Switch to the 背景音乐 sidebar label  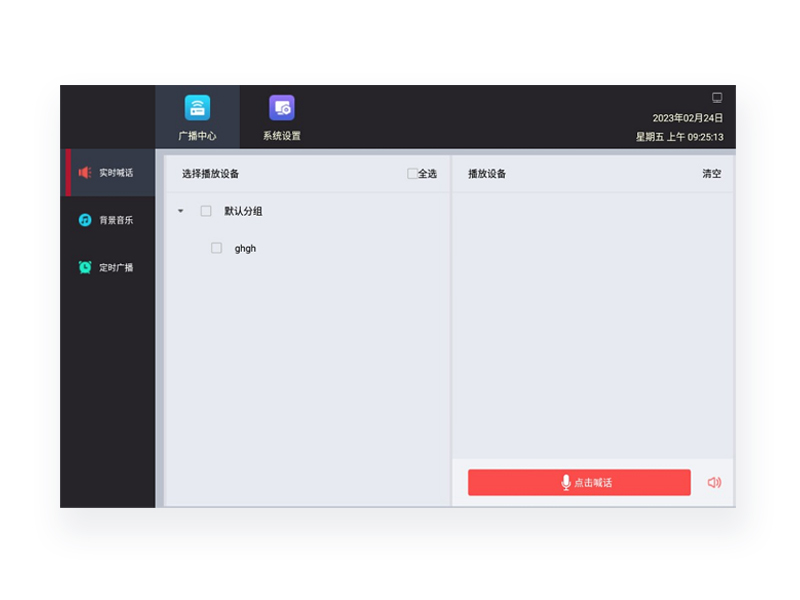[x=116, y=220]
